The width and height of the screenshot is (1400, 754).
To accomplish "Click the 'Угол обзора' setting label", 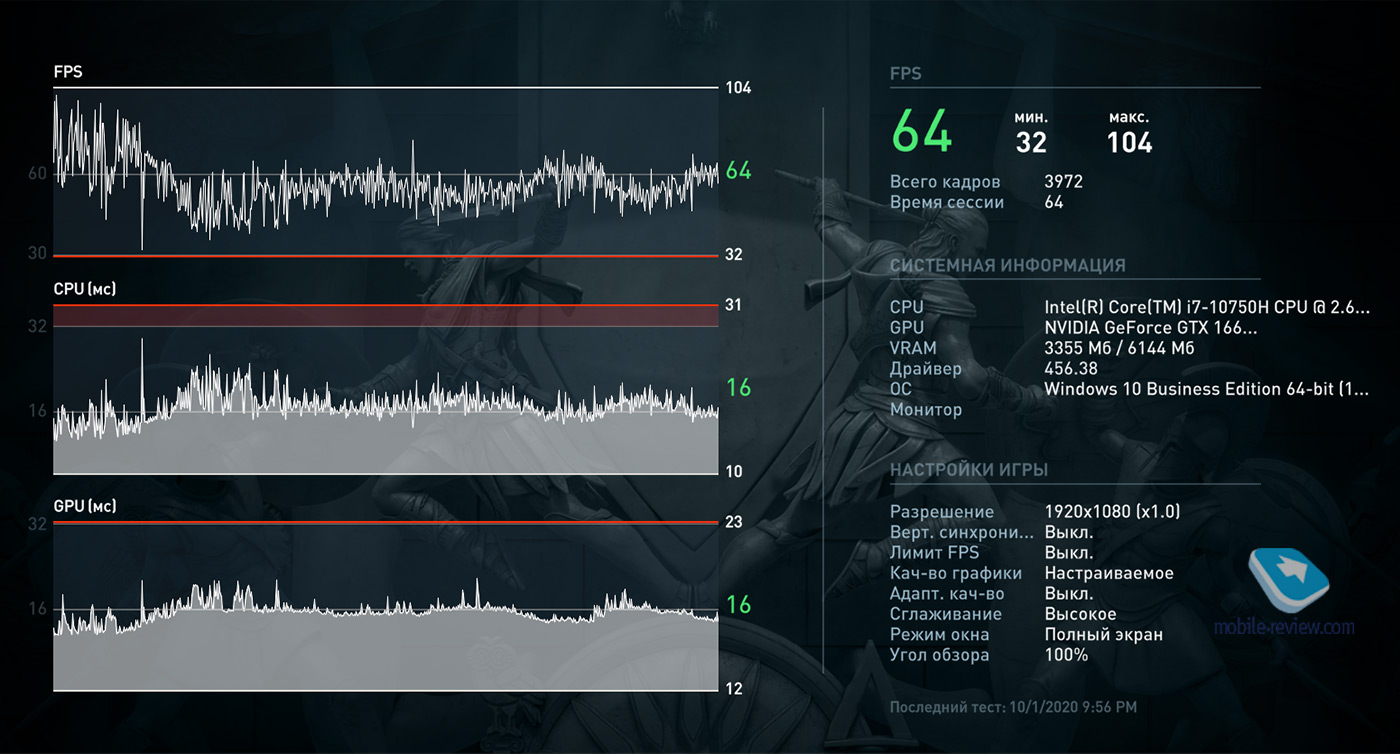I will 940,655.
